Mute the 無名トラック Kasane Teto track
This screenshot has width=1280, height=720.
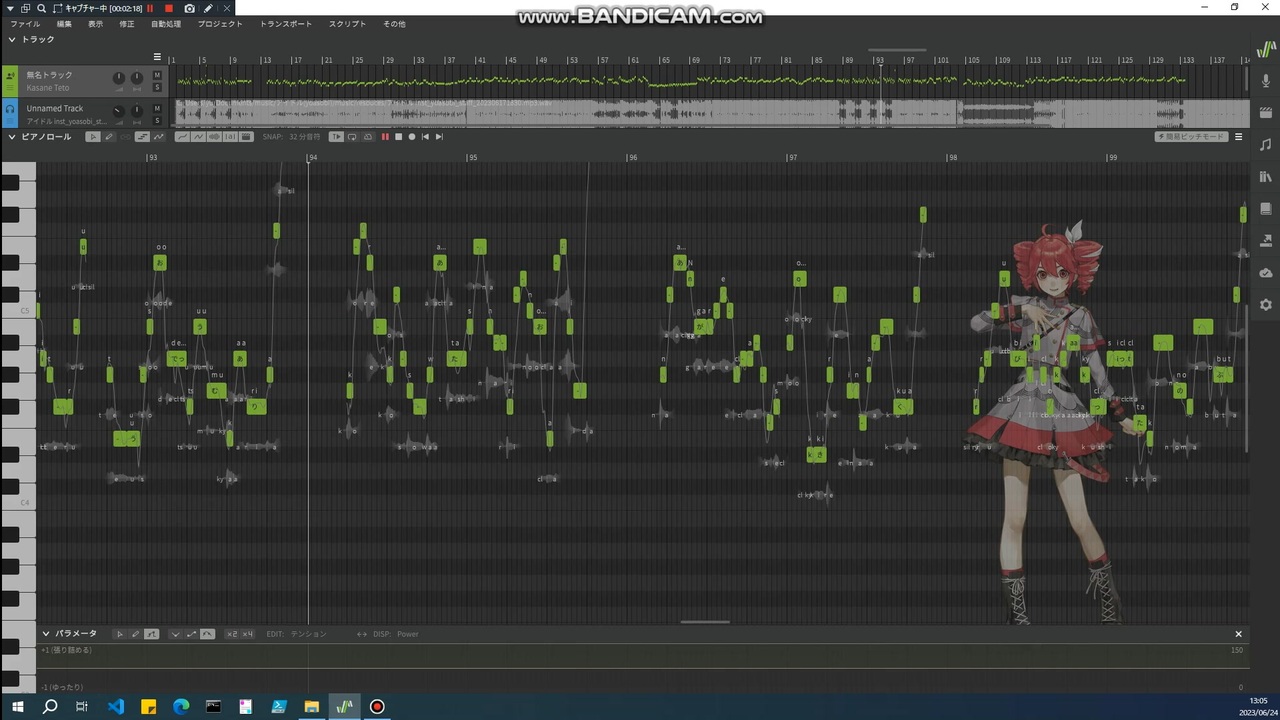pos(157,75)
